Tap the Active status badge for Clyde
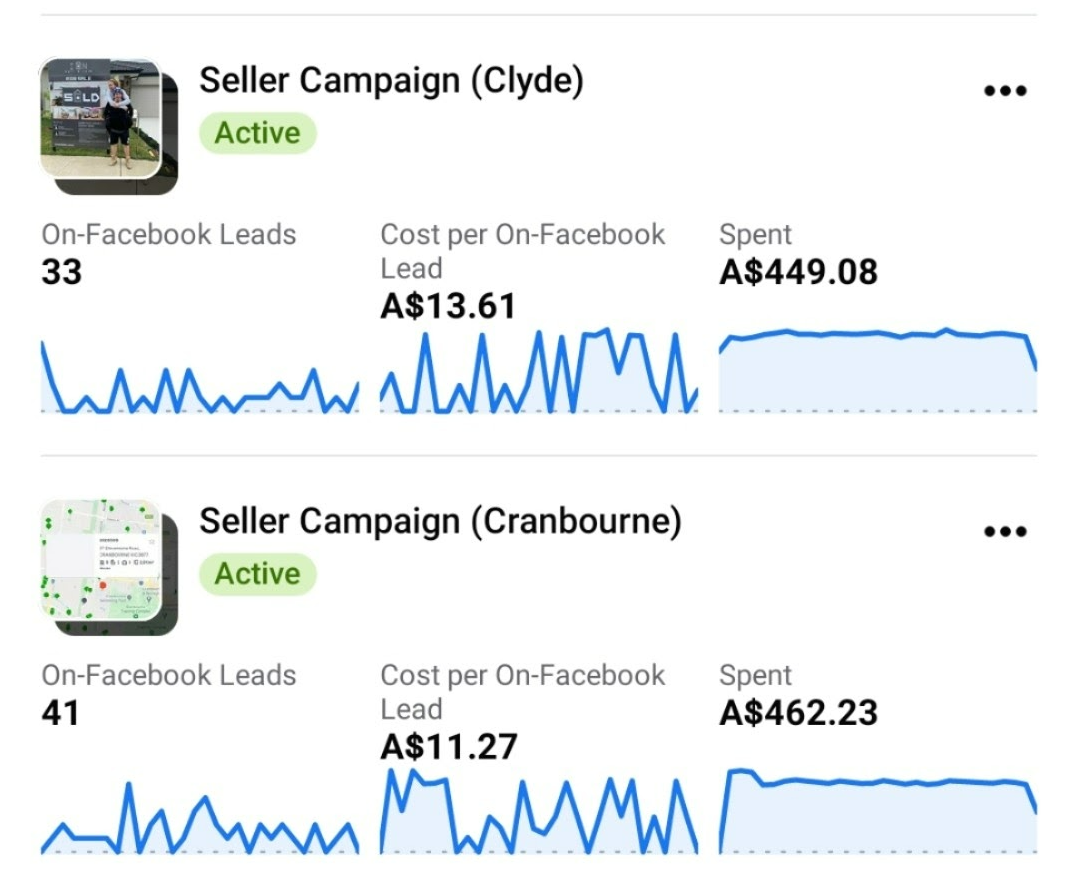Screen dimensions: 1075x890 [257, 133]
